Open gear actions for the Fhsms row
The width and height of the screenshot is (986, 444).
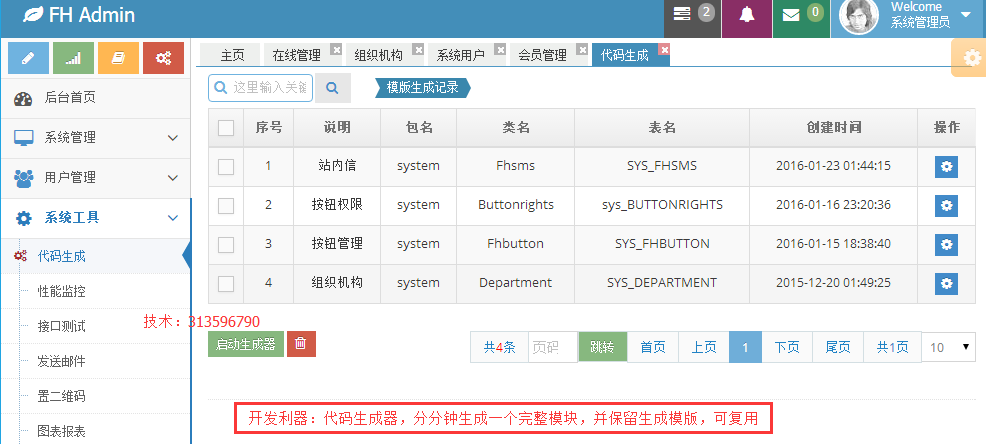tap(946, 166)
